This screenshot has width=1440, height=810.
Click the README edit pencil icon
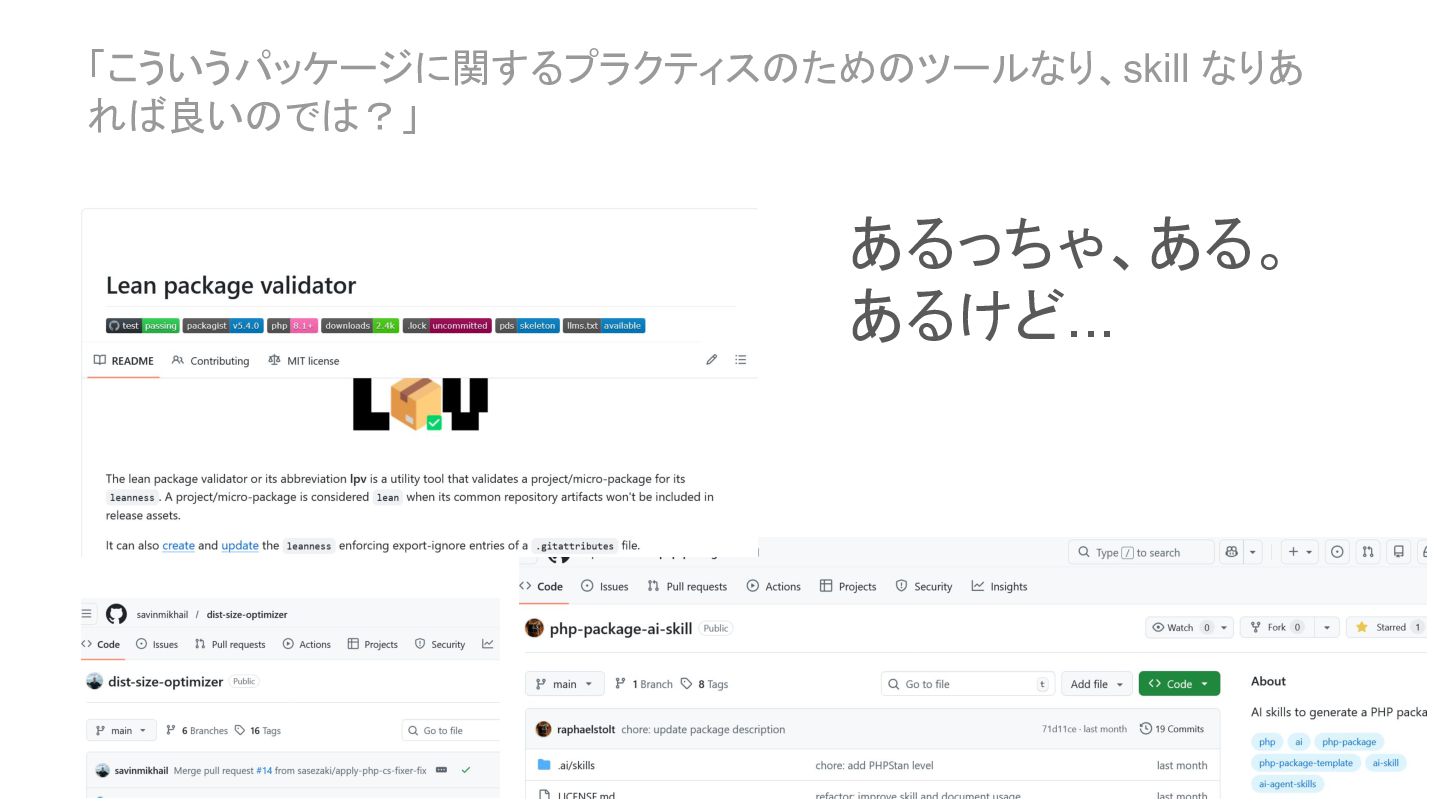711,360
